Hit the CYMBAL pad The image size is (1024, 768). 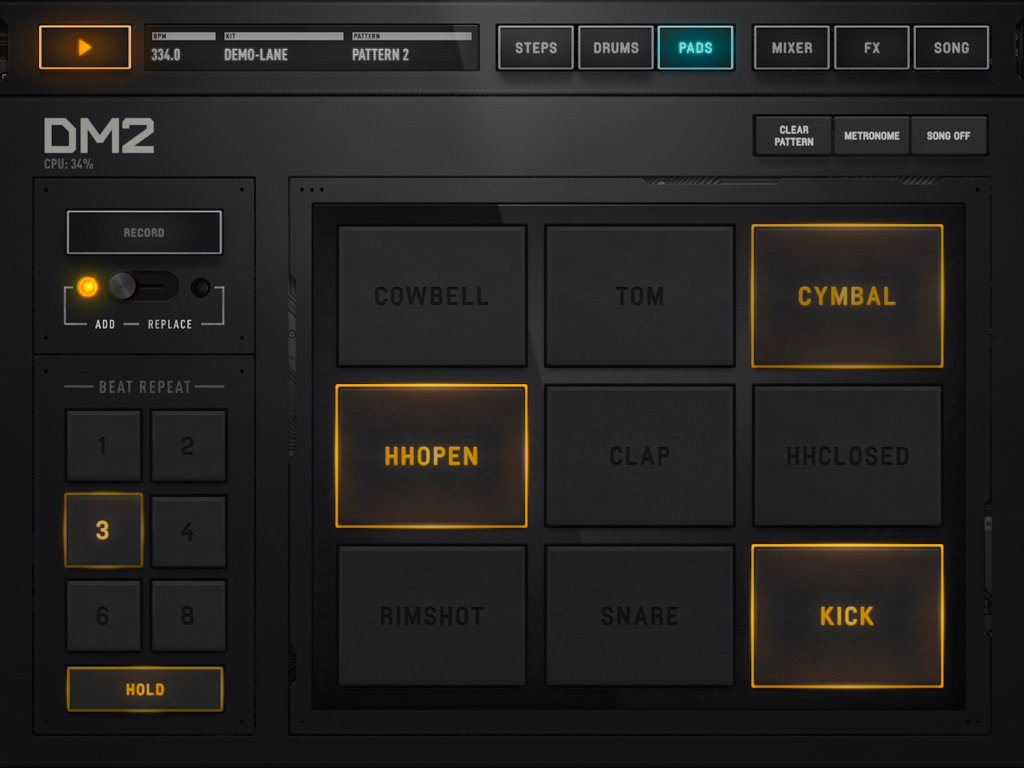(x=846, y=296)
